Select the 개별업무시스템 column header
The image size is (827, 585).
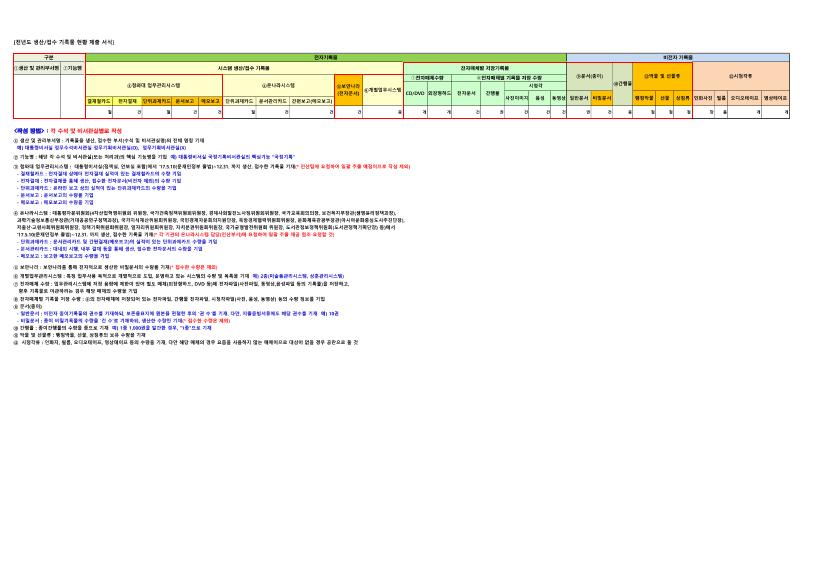pyautogui.click(x=382, y=89)
